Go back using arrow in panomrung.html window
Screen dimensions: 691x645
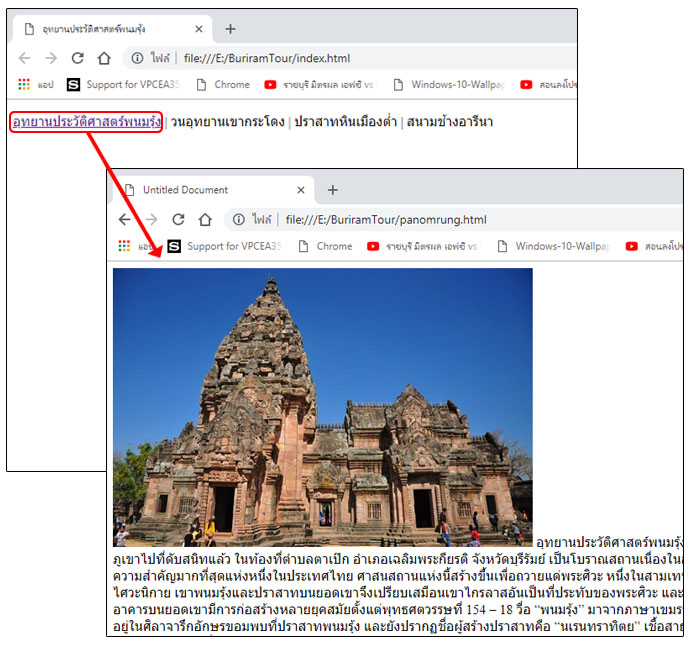tap(124, 219)
